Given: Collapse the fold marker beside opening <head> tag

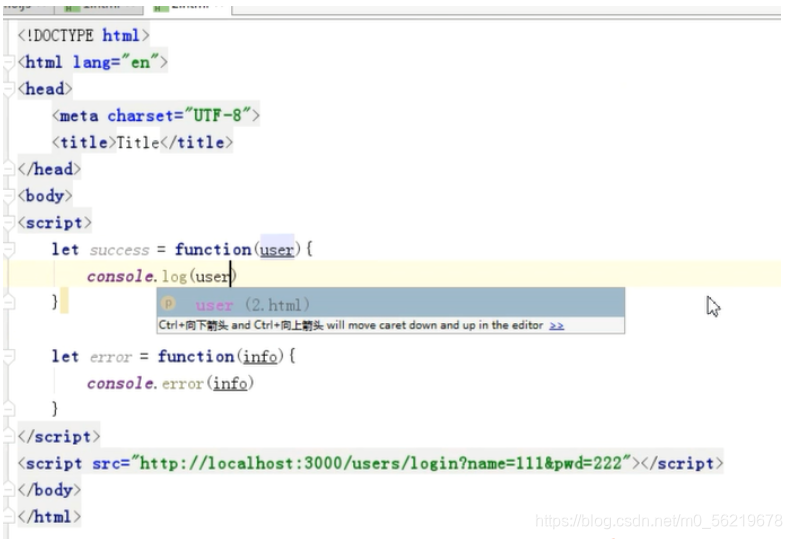Looking at the screenshot, I should pyautogui.click(x=8, y=89).
